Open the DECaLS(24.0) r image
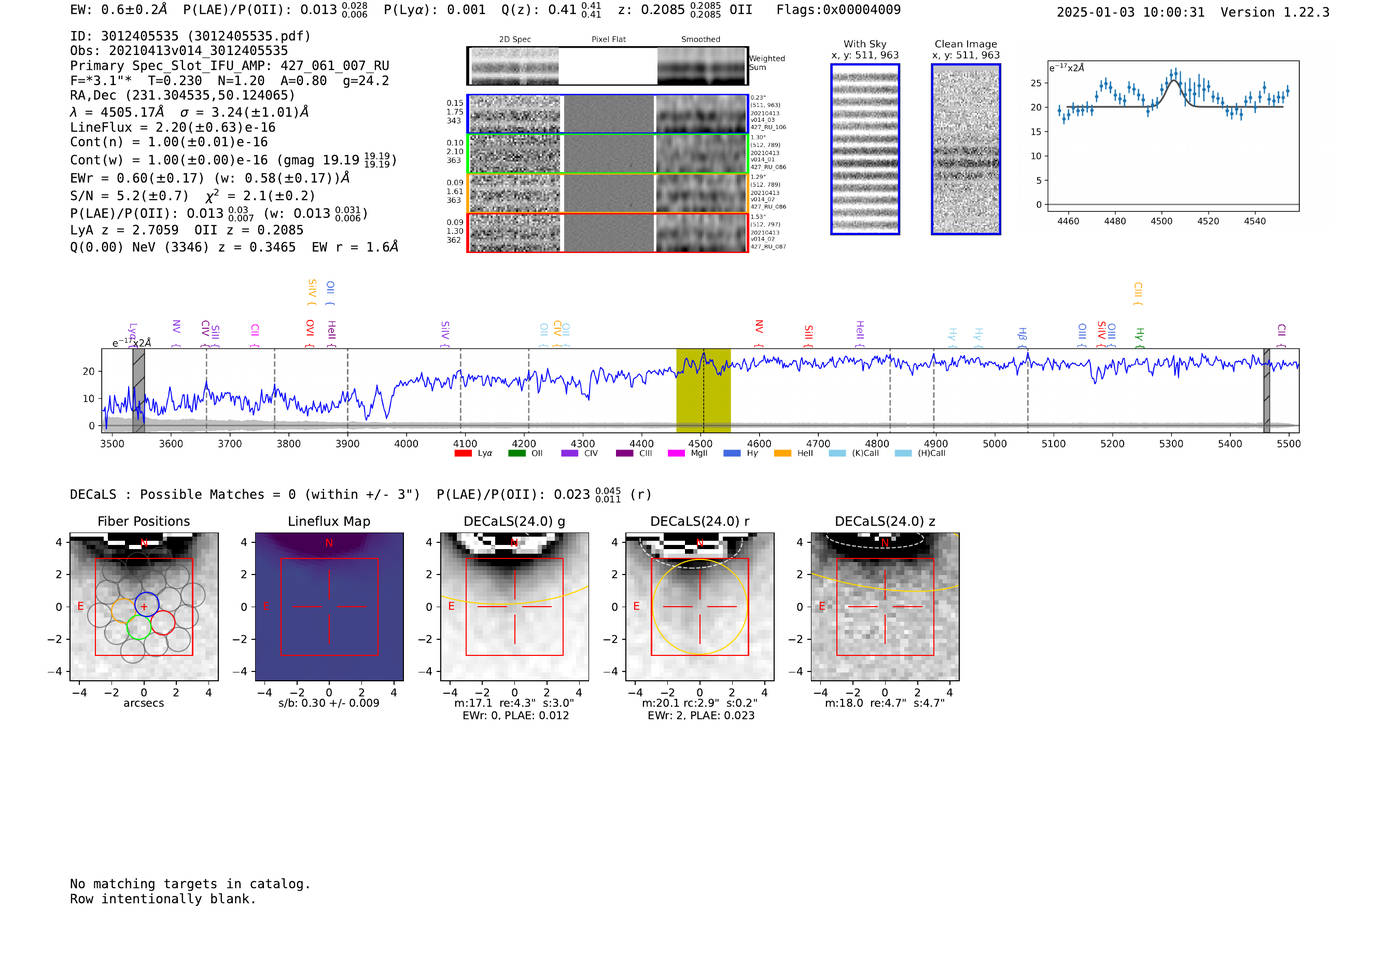The width and height of the screenshot is (1400, 953). [x=700, y=607]
